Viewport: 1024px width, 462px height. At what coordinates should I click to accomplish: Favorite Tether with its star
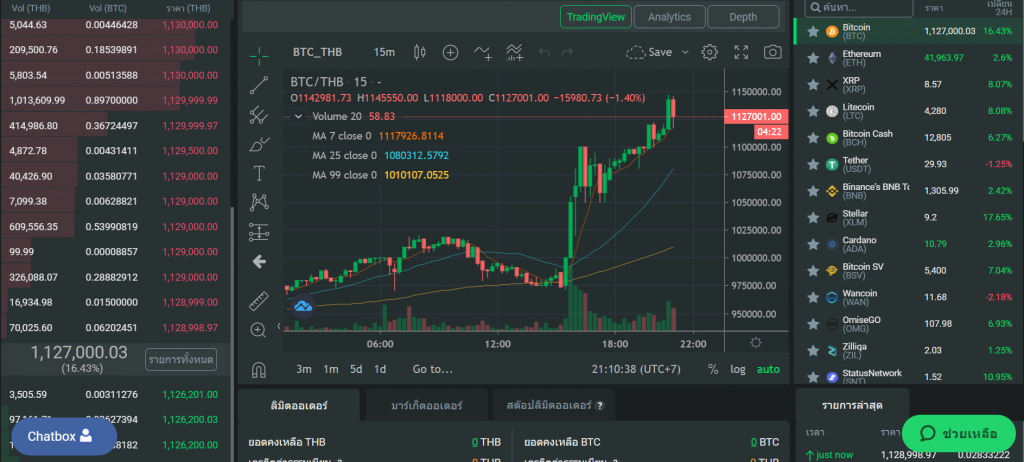(813, 165)
